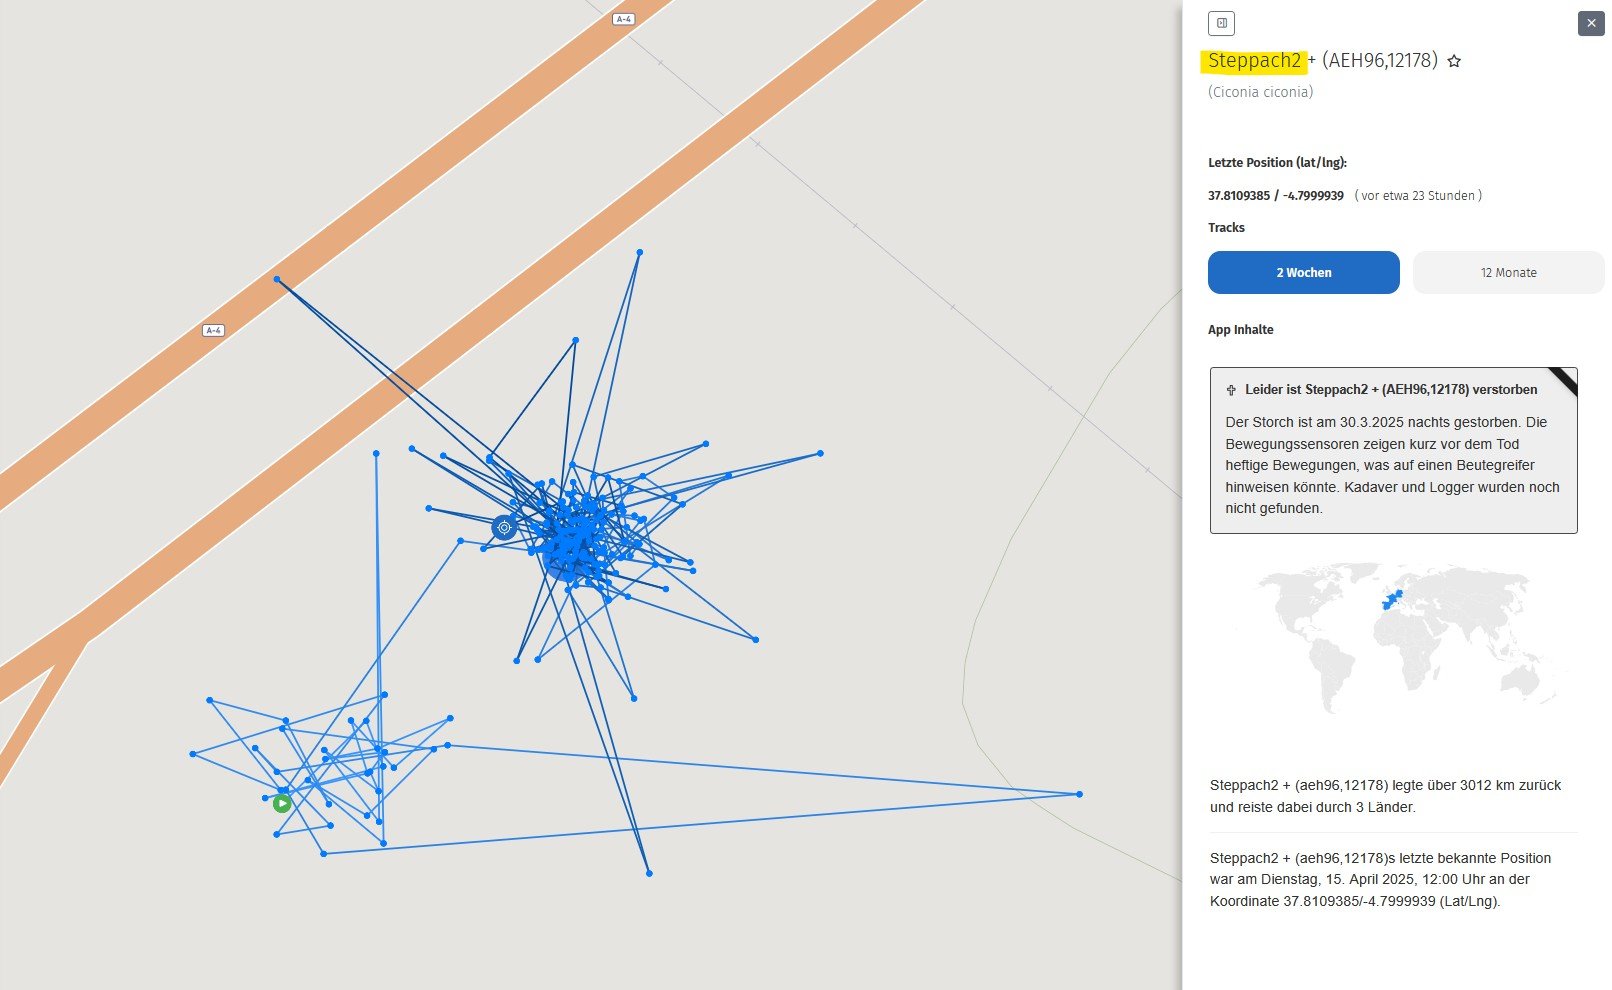This screenshot has width=1612, height=990.
Task: Click the black mourning ribbon corner
Action: pos(1561,381)
